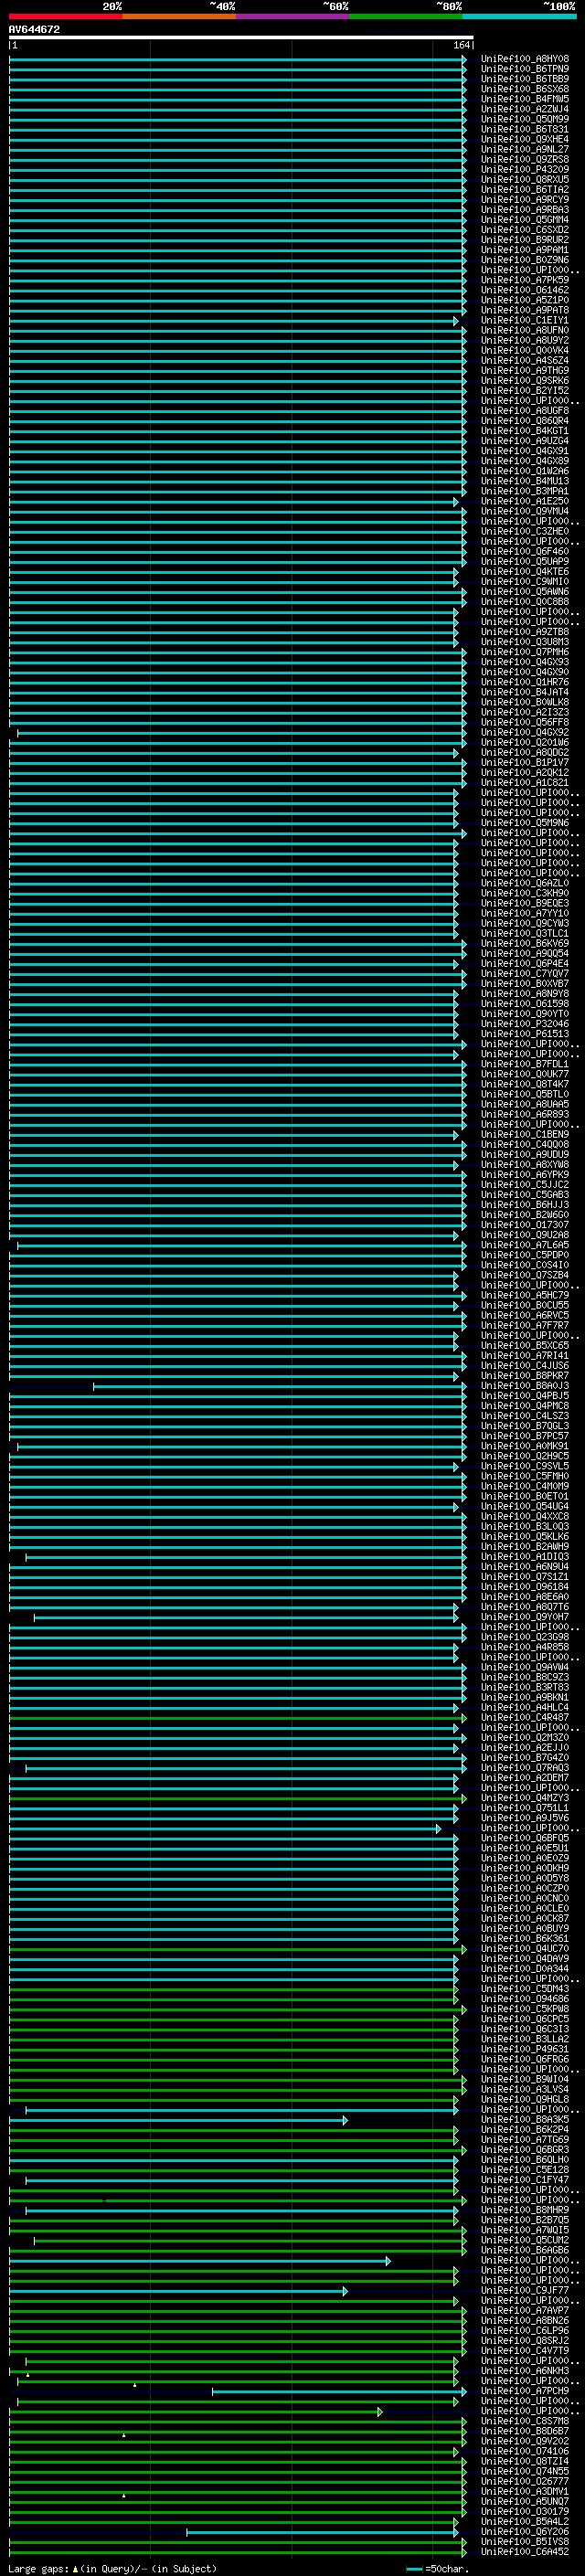Click the green ~80% legend color segment
This screenshot has height=2576, width=585.
point(406,16)
